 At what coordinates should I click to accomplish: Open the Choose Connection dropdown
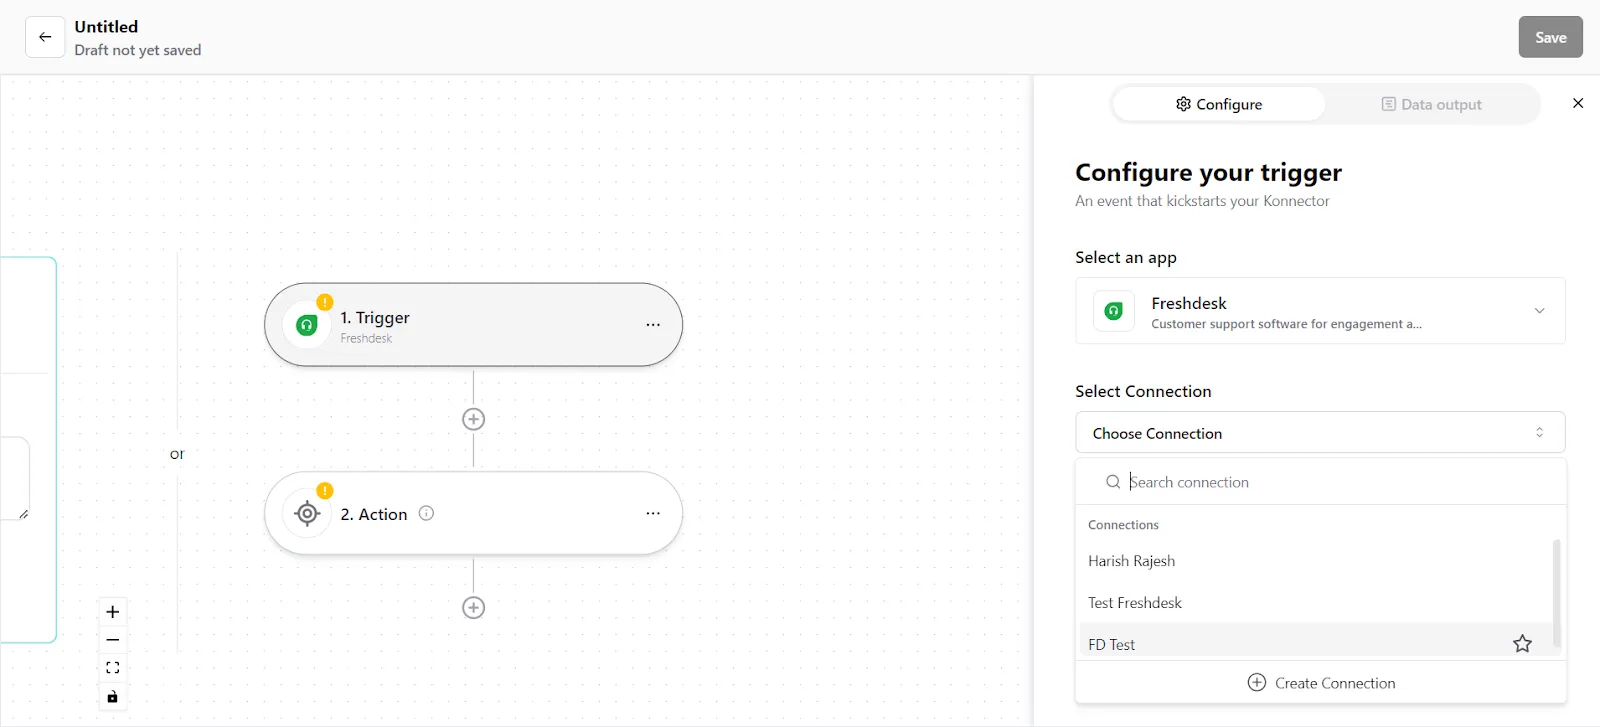tap(1320, 433)
